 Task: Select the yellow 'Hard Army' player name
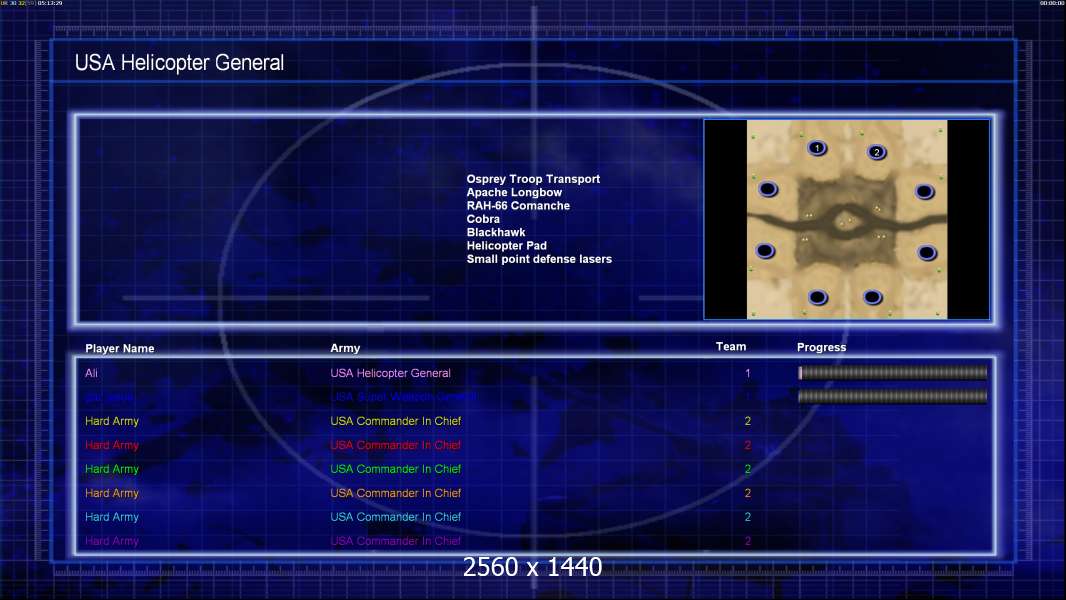111,421
